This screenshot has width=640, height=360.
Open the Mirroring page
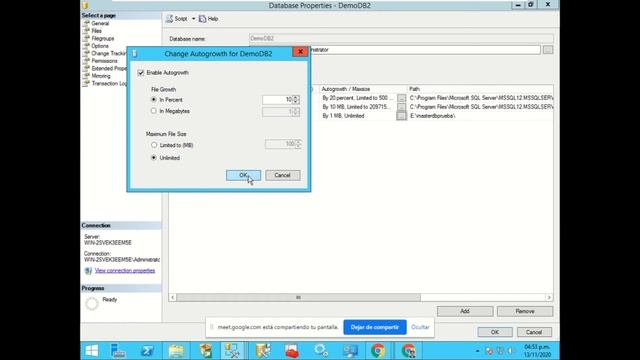[101, 76]
